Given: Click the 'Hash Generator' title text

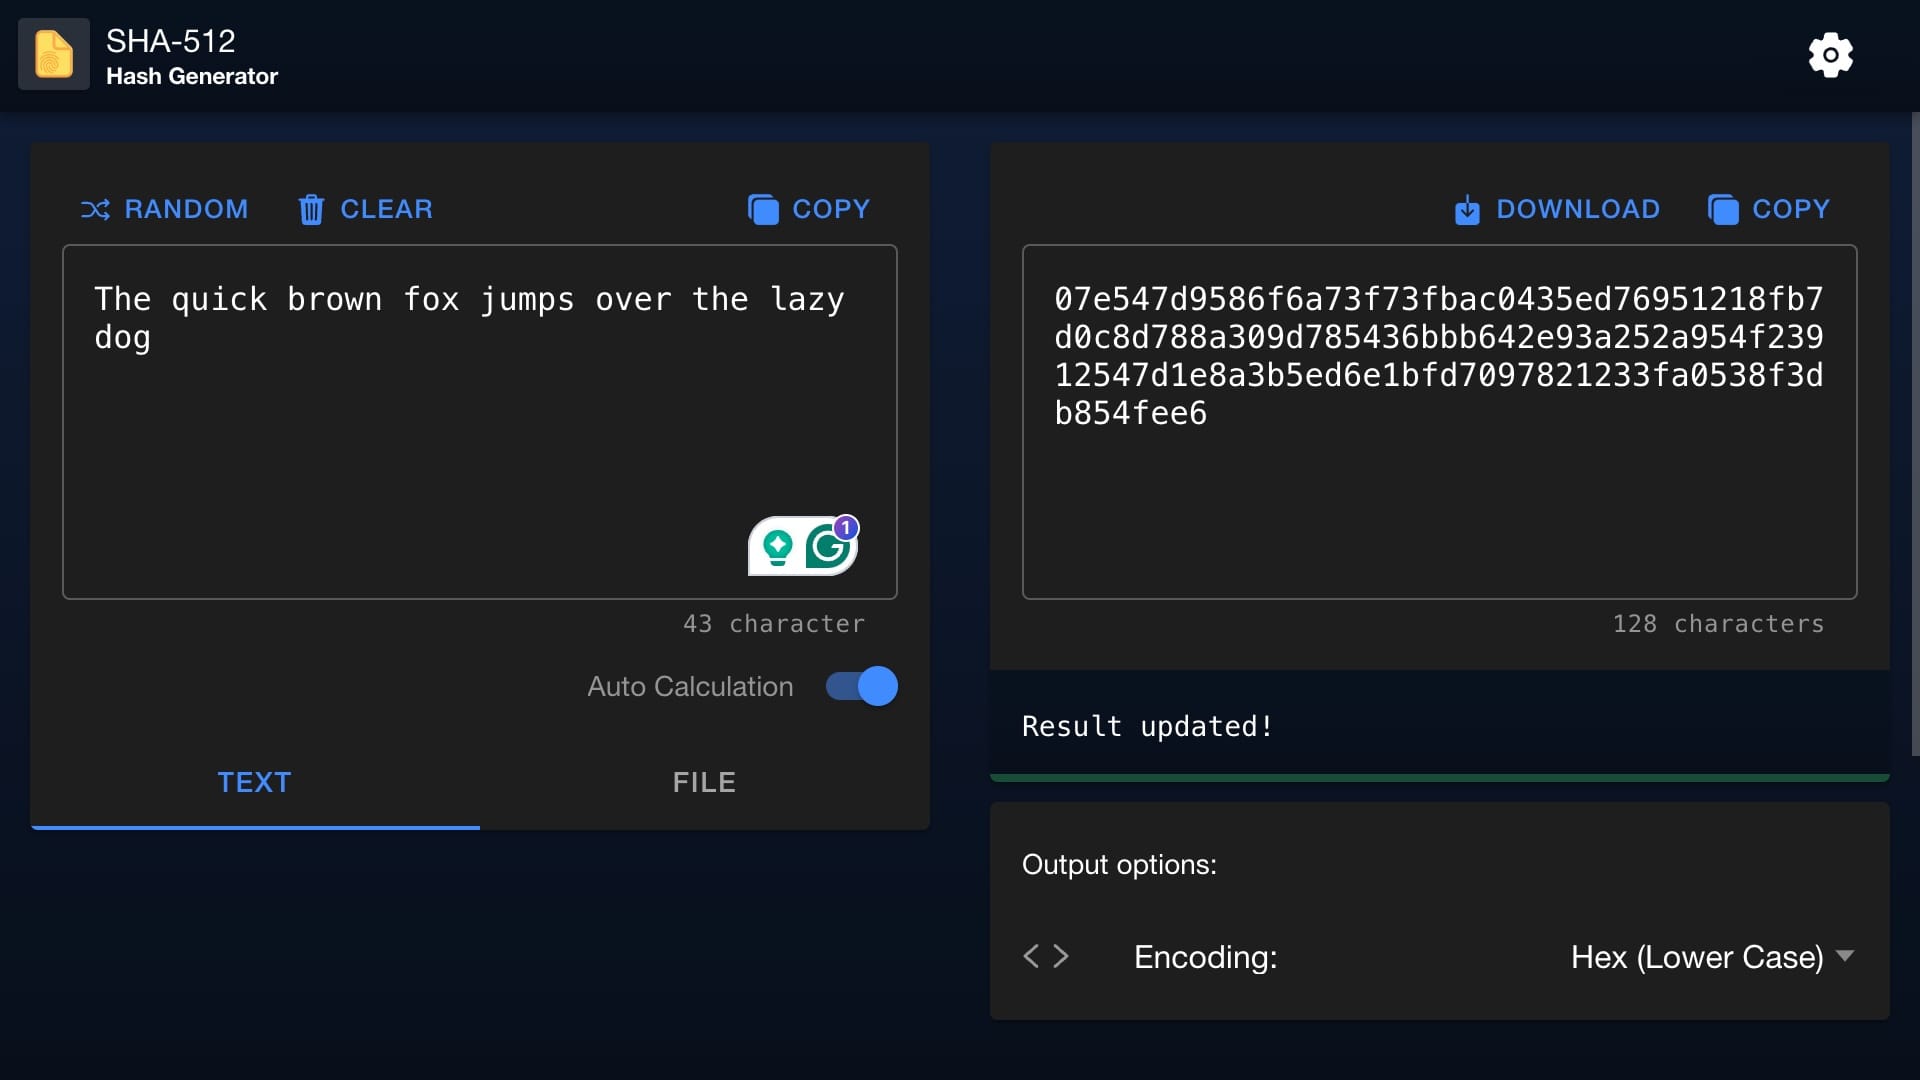Looking at the screenshot, I should [192, 76].
